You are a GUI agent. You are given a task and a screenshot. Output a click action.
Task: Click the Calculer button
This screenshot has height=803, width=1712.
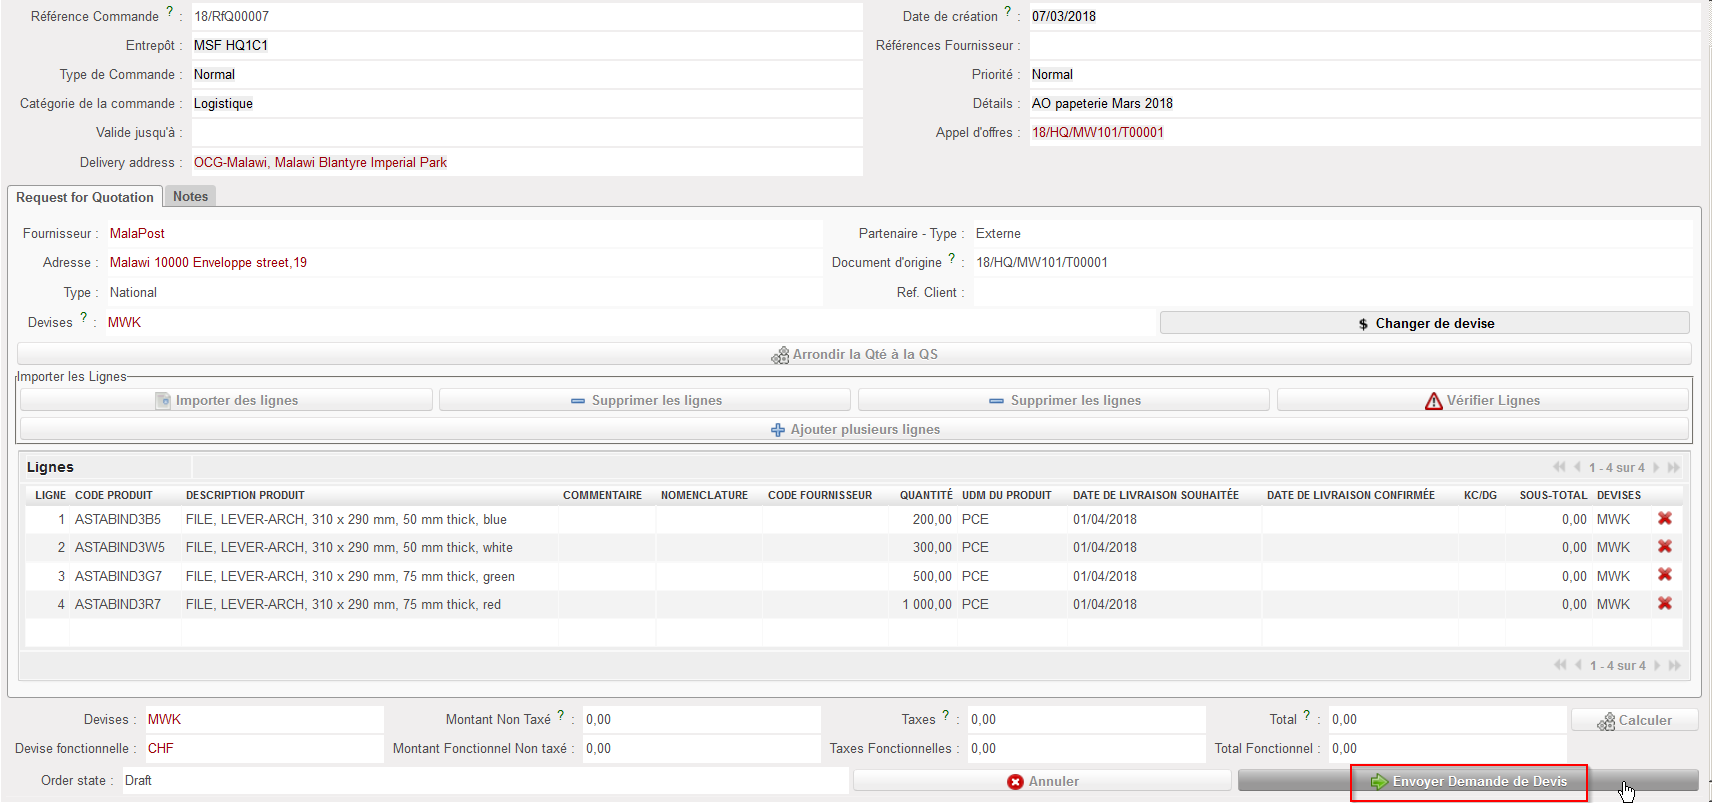(1634, 720)
